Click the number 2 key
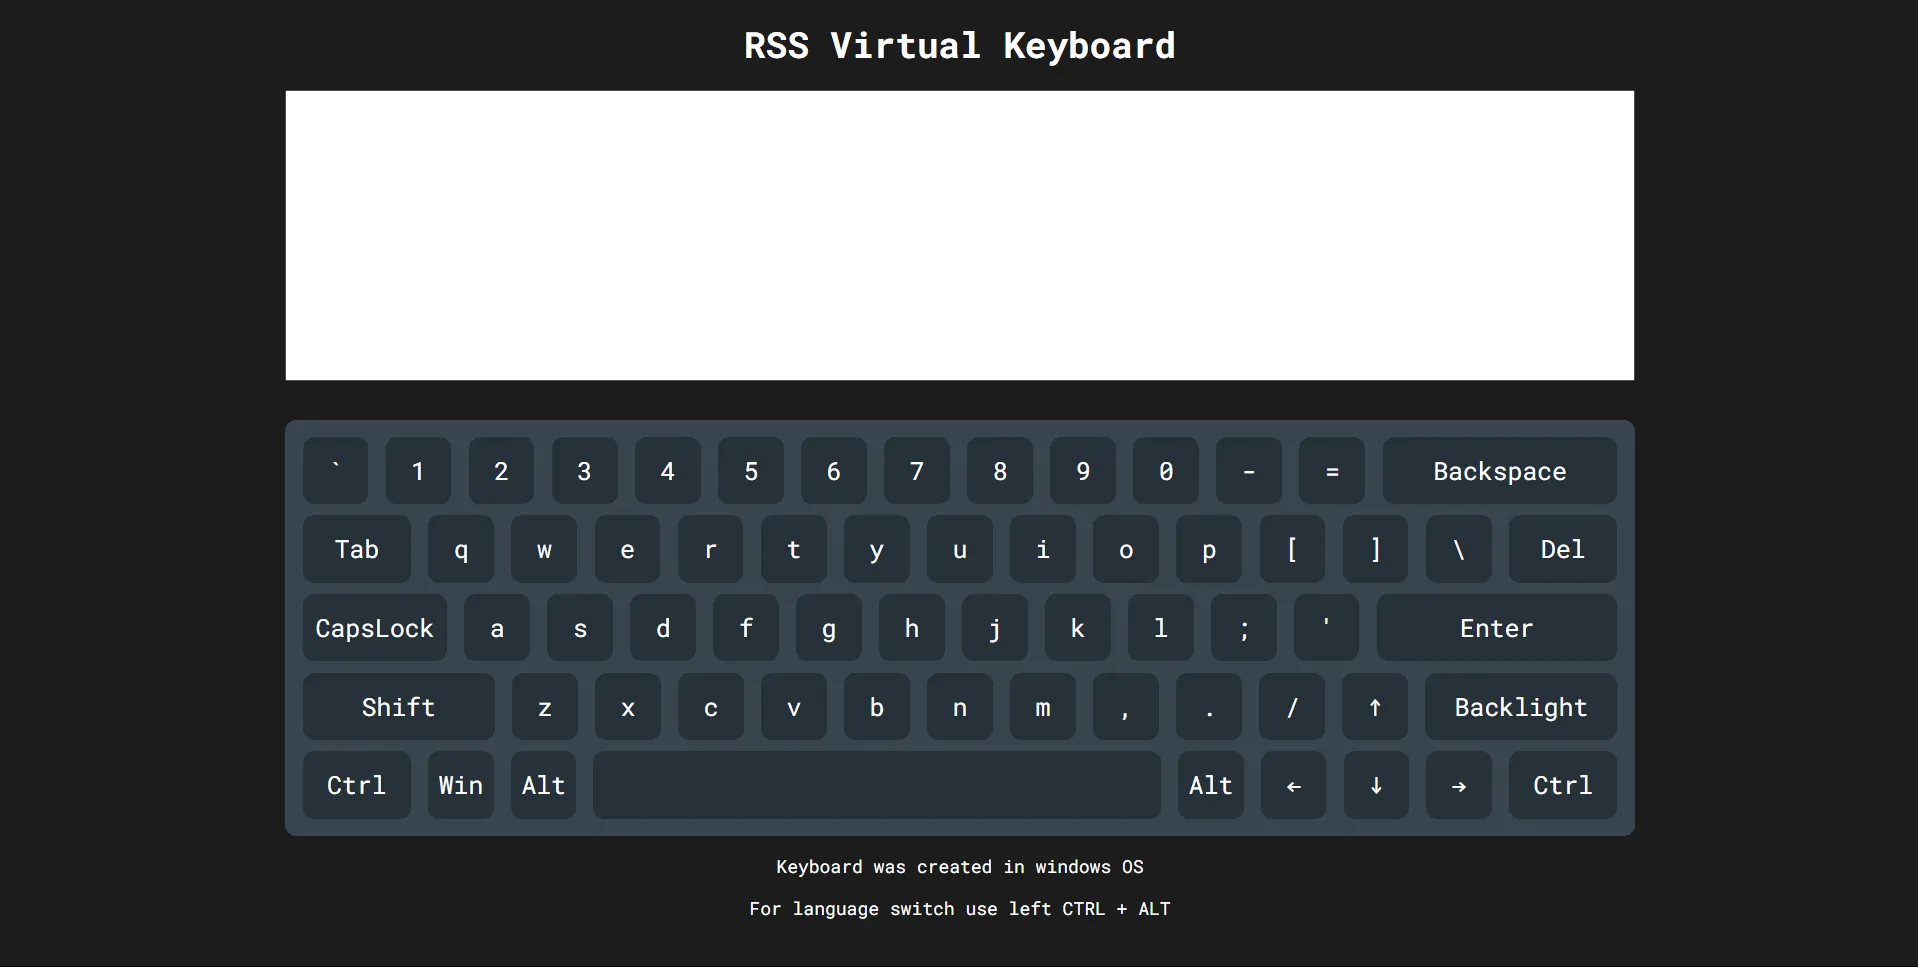 (501, 471)
